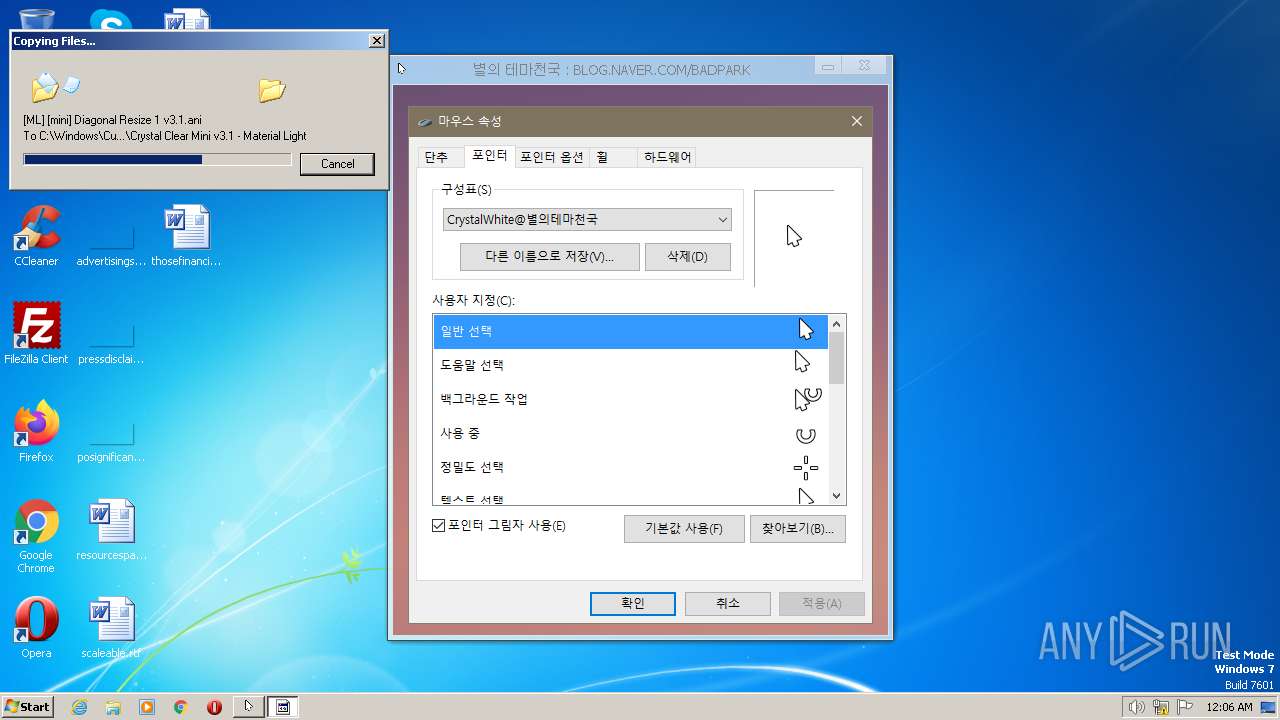Screen dimensions: 1280x720
Task: Open the volume tray icon
Action: pos(1136,707)
